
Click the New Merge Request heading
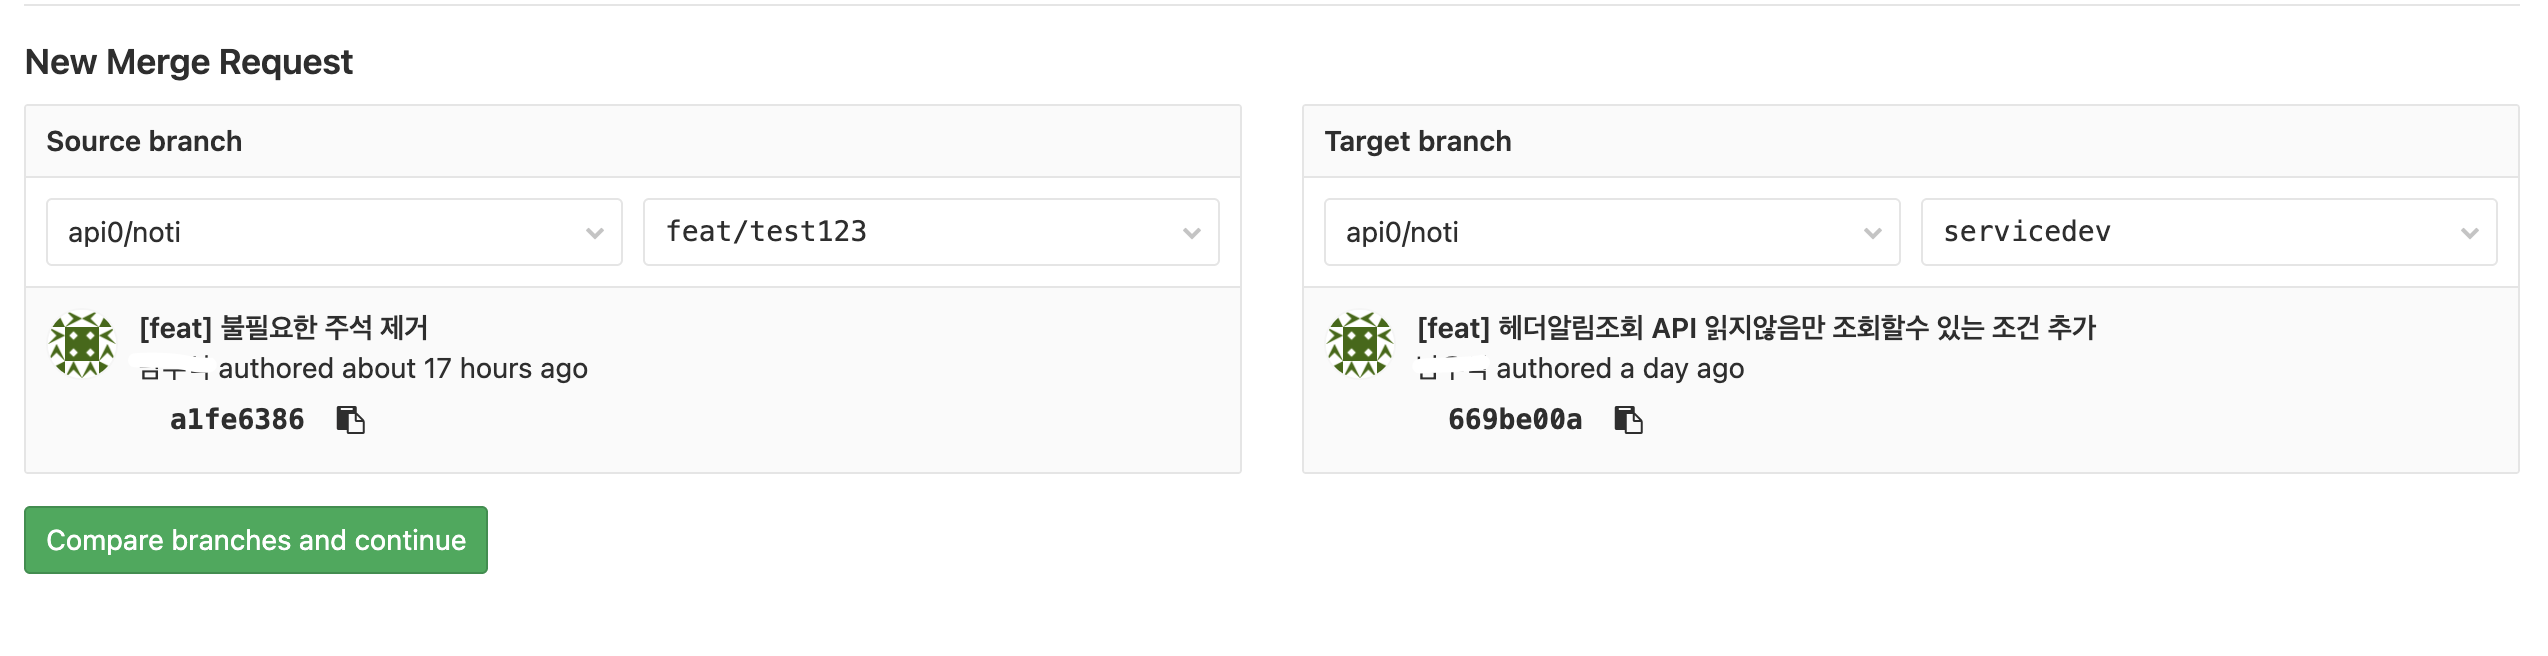point(189,62)
